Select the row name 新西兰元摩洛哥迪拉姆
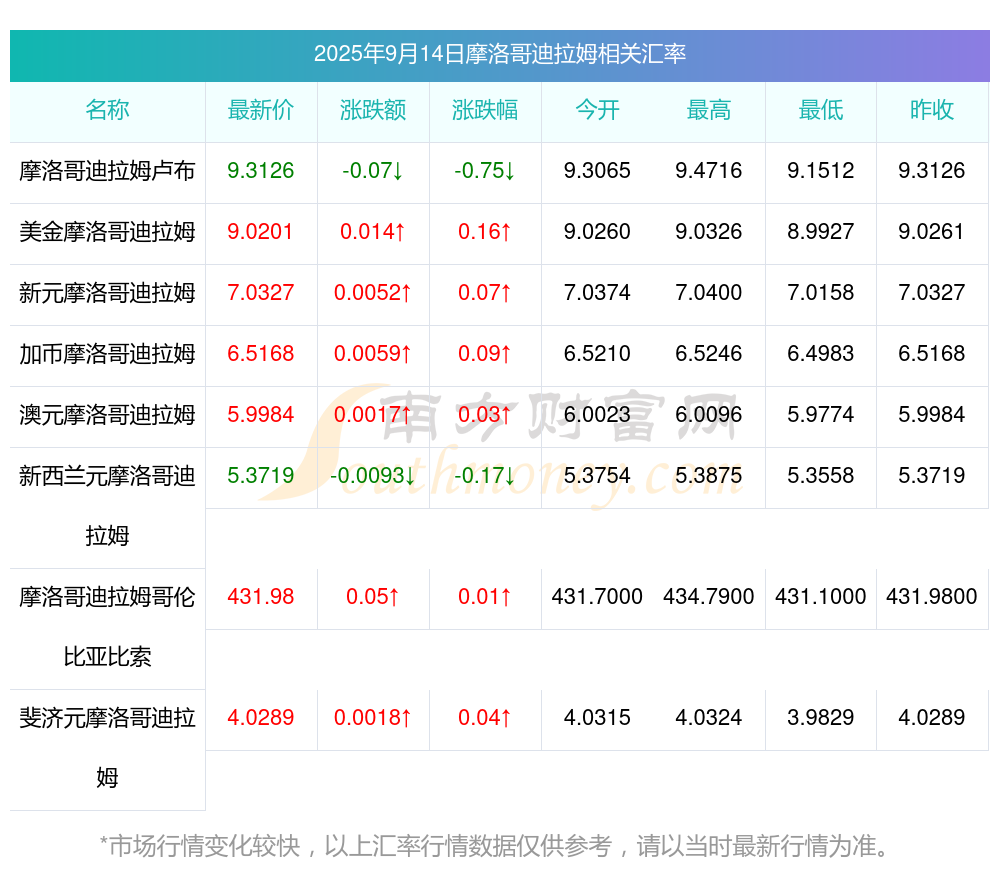1000x877 pixels. click(107, 506)
